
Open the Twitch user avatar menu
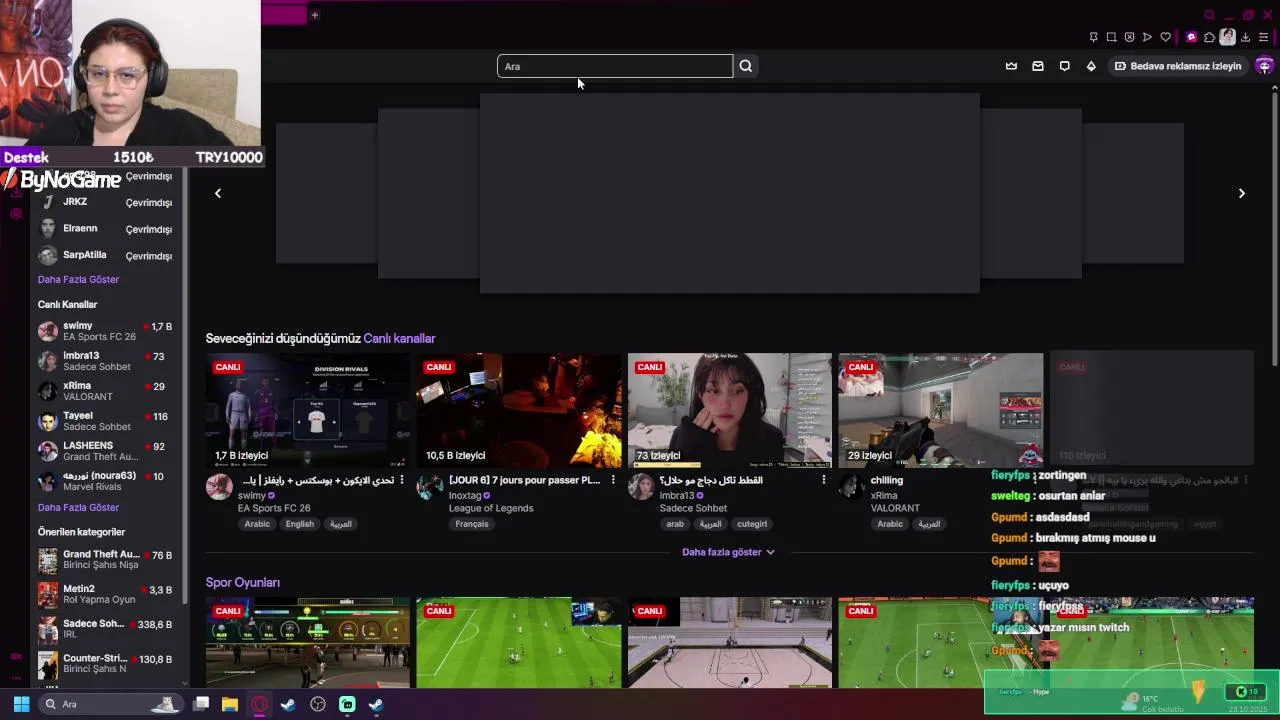click(1264, 66)
